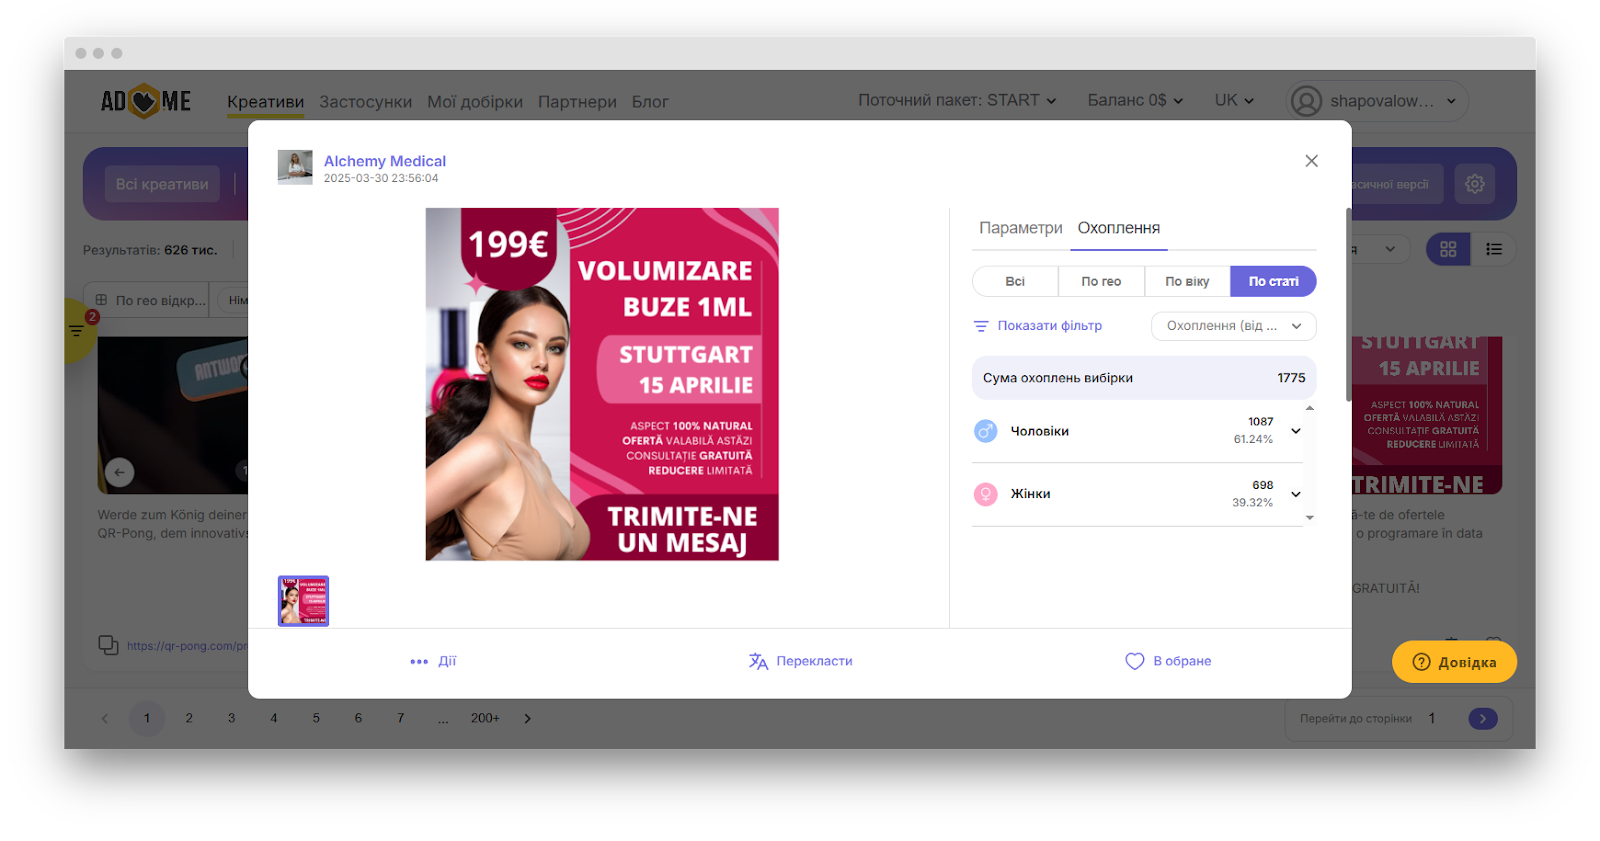Switch to grid view layout icon
Image resolution: width=1600 pixels, height=841 pixels.
[1447, 249]
